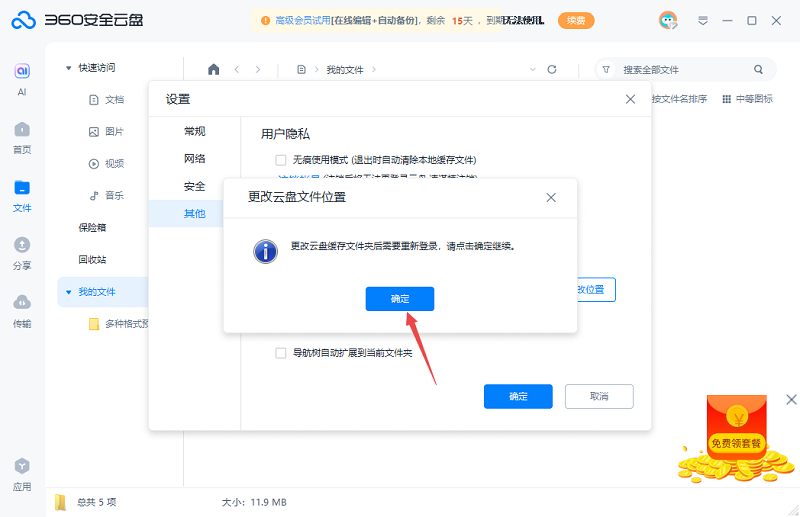Navigate forward with the right arrow
The height and width of the screenshot is (517, 800).
258,69
